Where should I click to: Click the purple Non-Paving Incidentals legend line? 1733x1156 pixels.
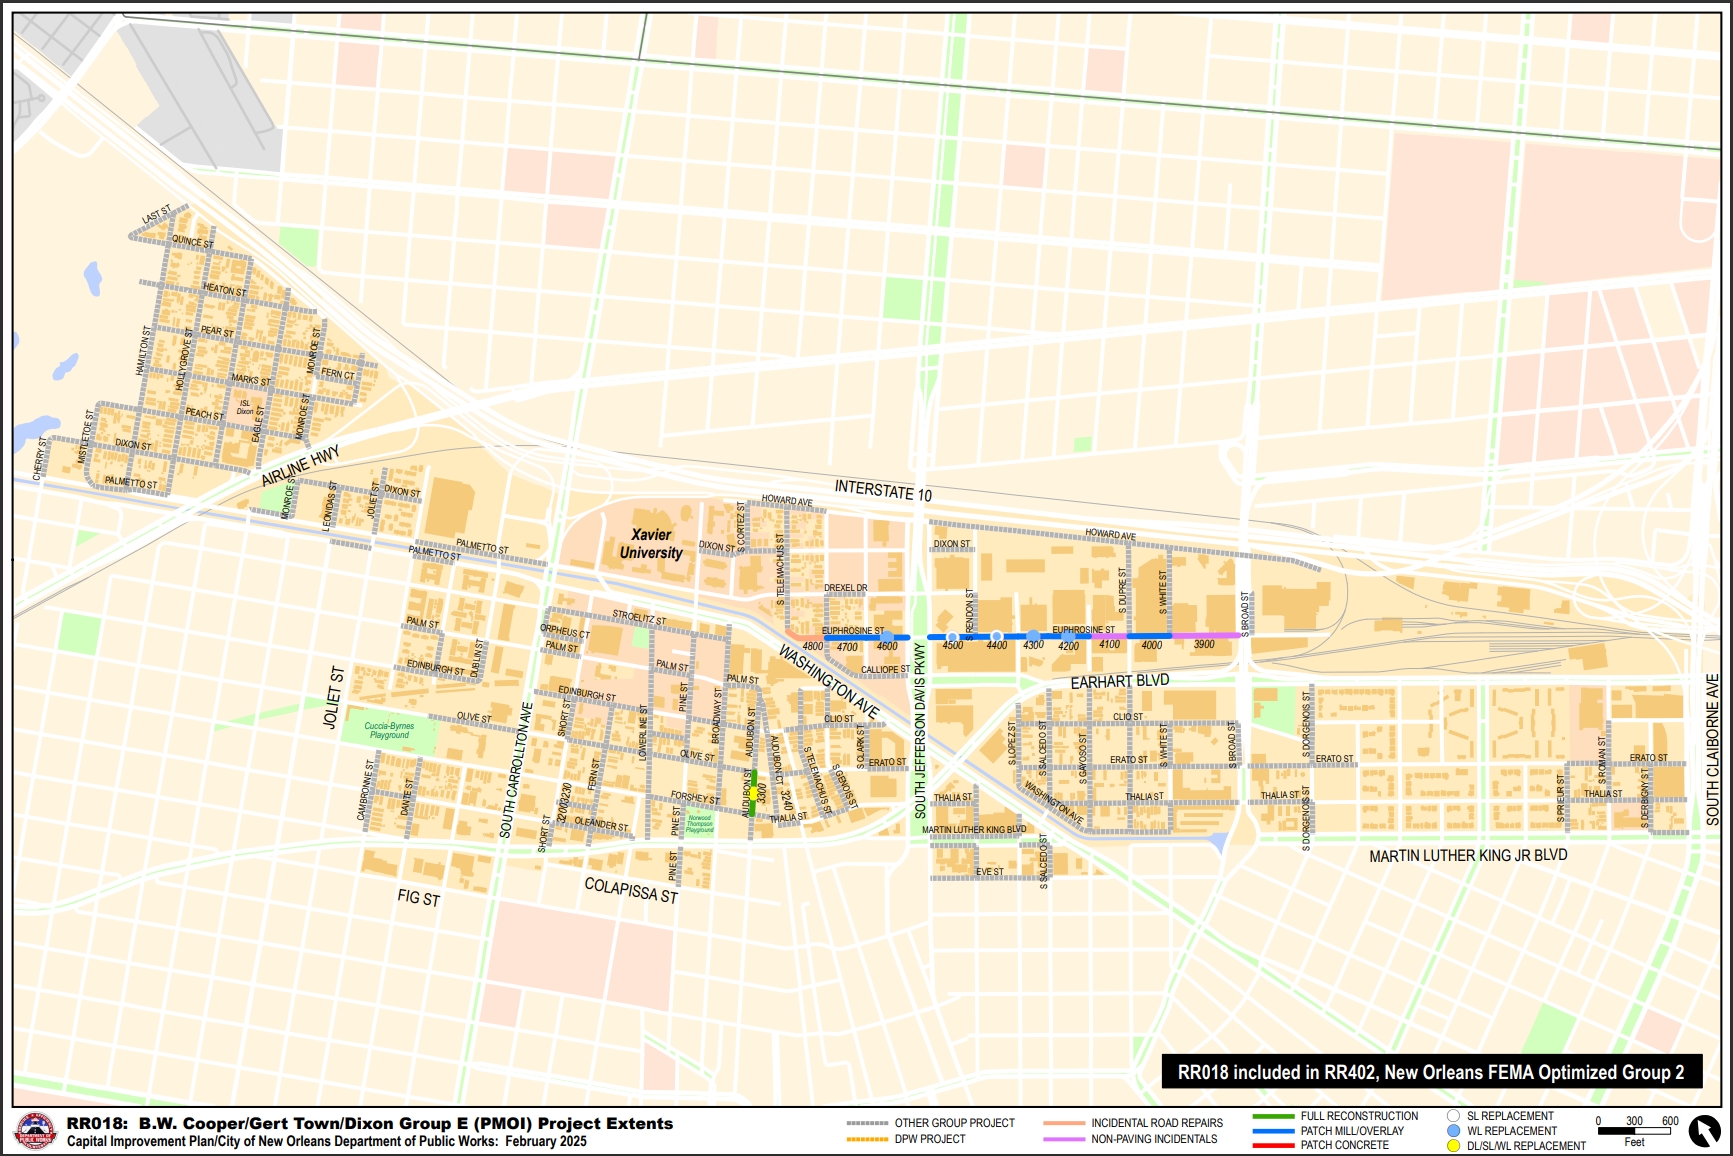pyautogui.click(x=1063, y=1139)
